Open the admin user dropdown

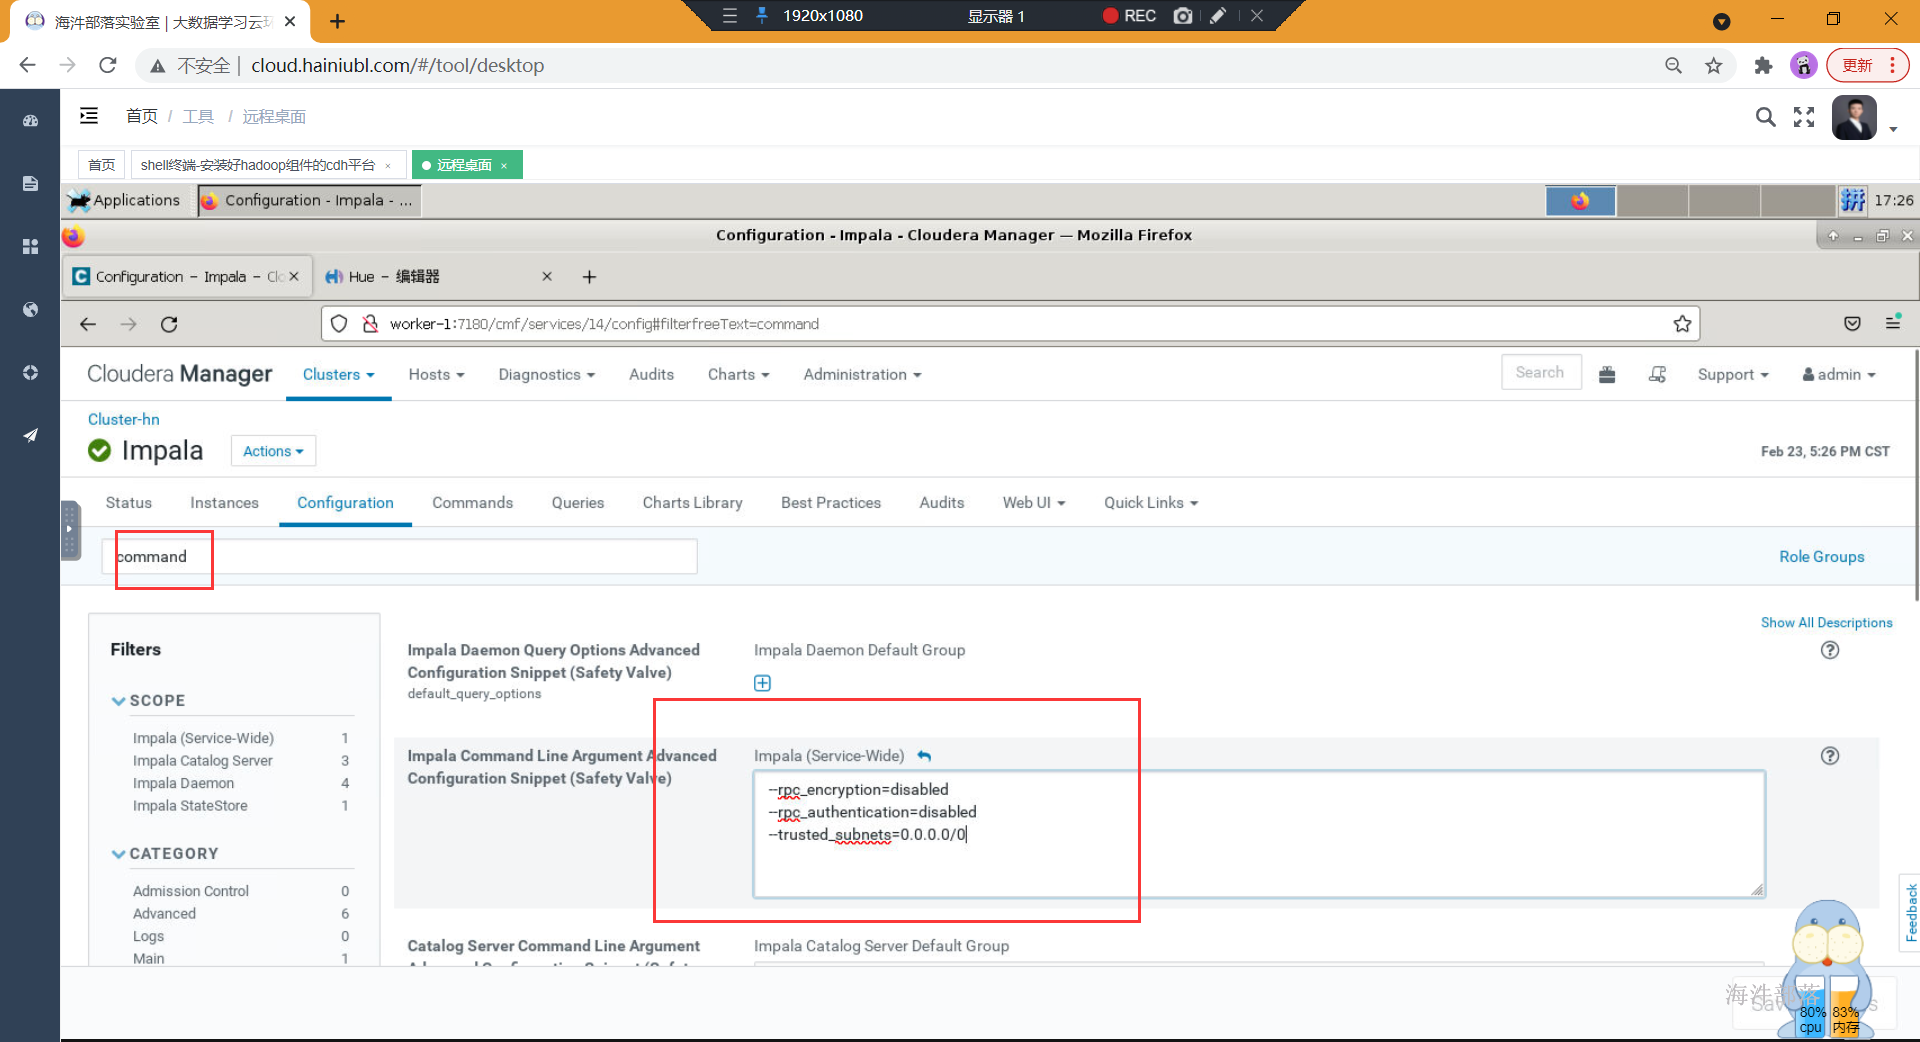1838,374
